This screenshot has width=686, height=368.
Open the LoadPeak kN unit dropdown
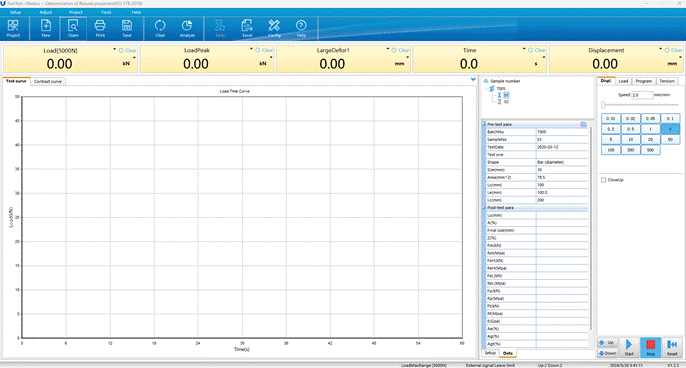[x=271, y=57]
